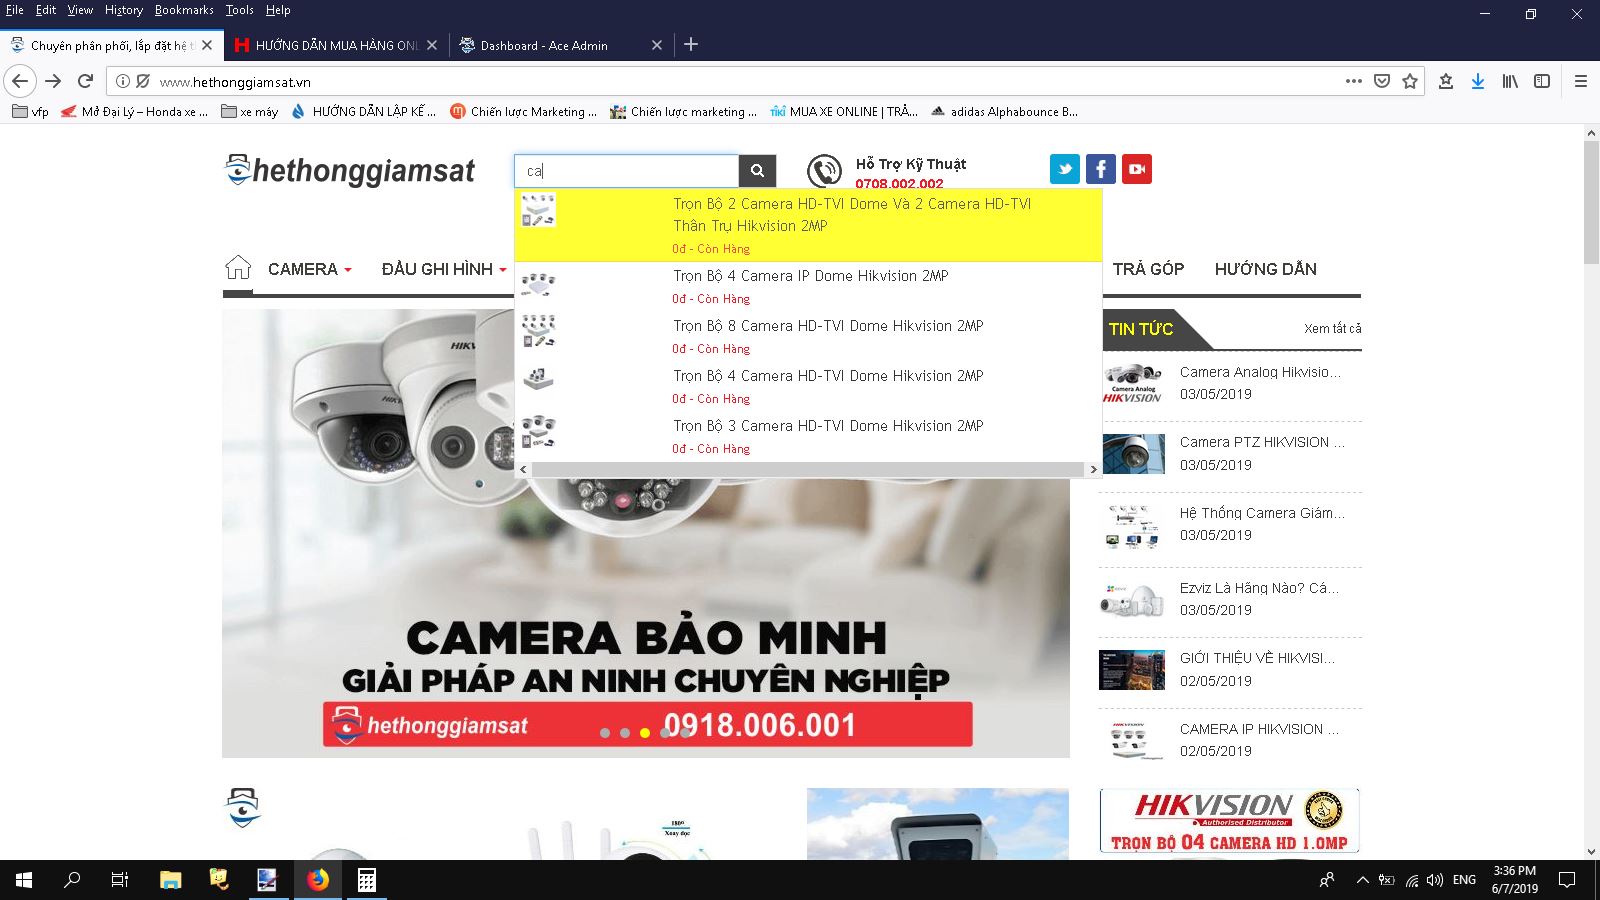Toggle the sidebar view icon

point(1542,81)
